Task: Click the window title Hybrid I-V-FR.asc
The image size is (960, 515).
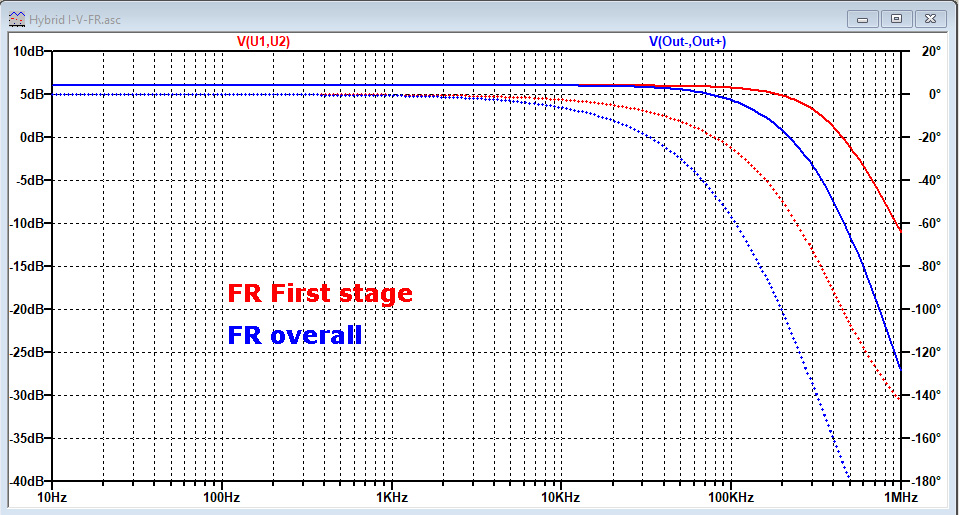Action: coord(75,20)
